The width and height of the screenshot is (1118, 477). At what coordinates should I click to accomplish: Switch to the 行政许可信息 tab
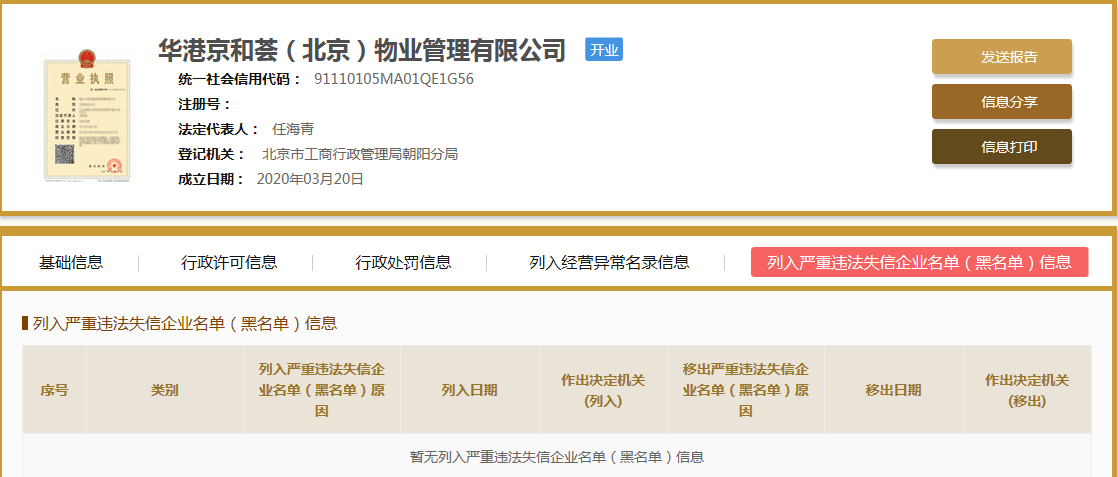pyautogui.click(x=229, y=262)
